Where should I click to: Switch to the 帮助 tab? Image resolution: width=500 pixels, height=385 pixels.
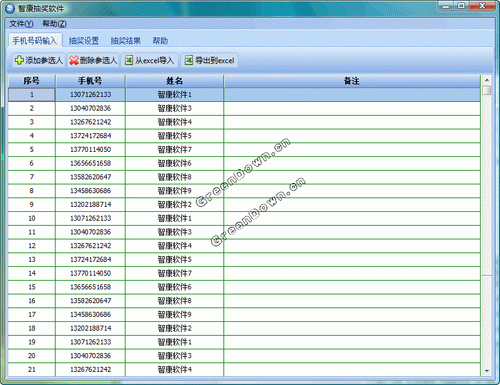click(x=160, y=41)
